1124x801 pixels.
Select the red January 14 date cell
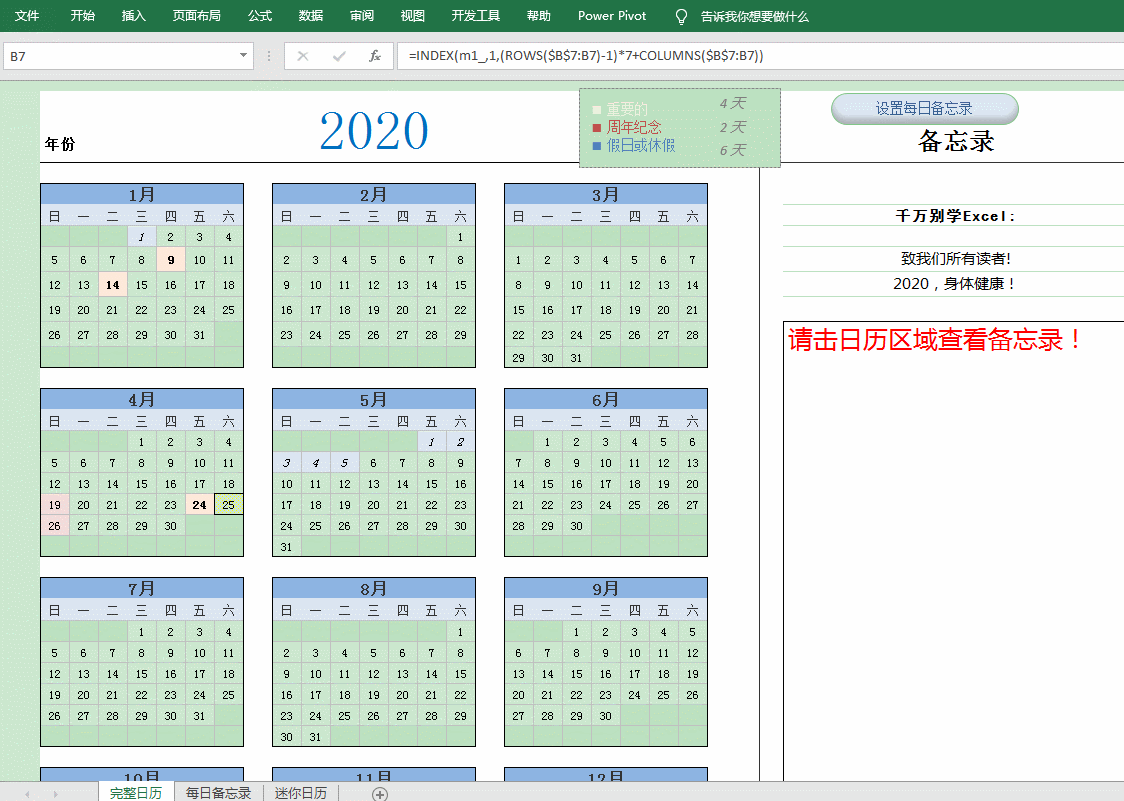pyautogui.click(x=112, y=285)
